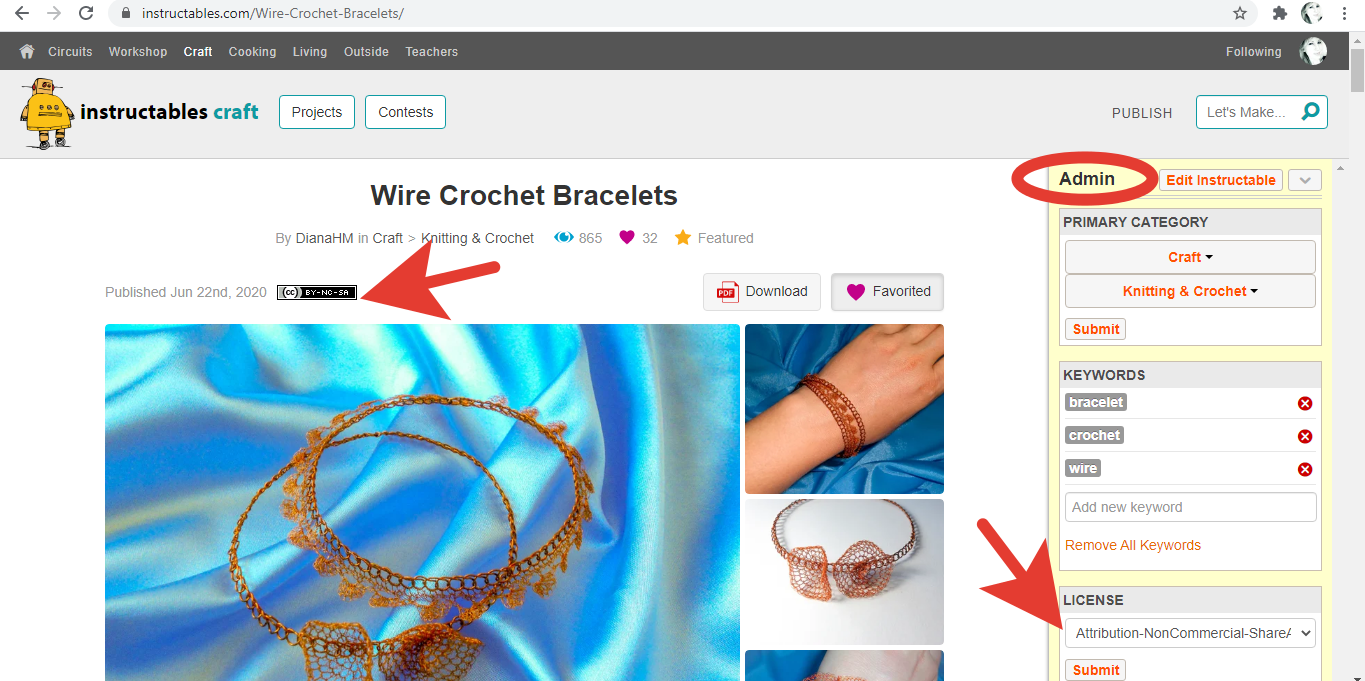
Task: Open the License select box
Action: tap(1190, 633)
